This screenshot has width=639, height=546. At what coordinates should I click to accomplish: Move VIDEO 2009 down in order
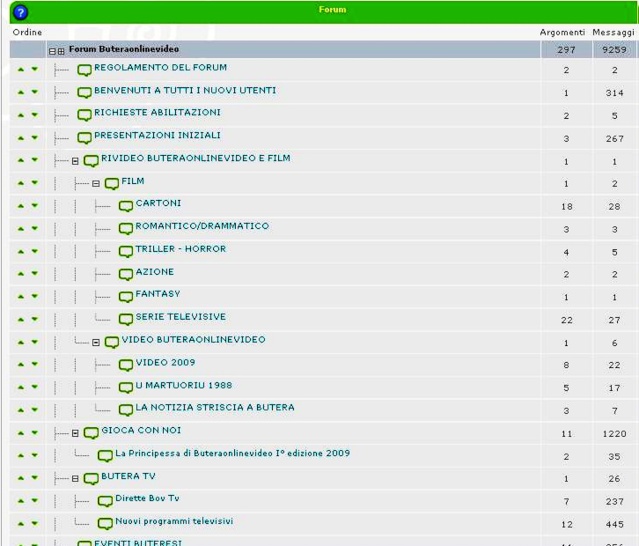[x=35, y=364]
